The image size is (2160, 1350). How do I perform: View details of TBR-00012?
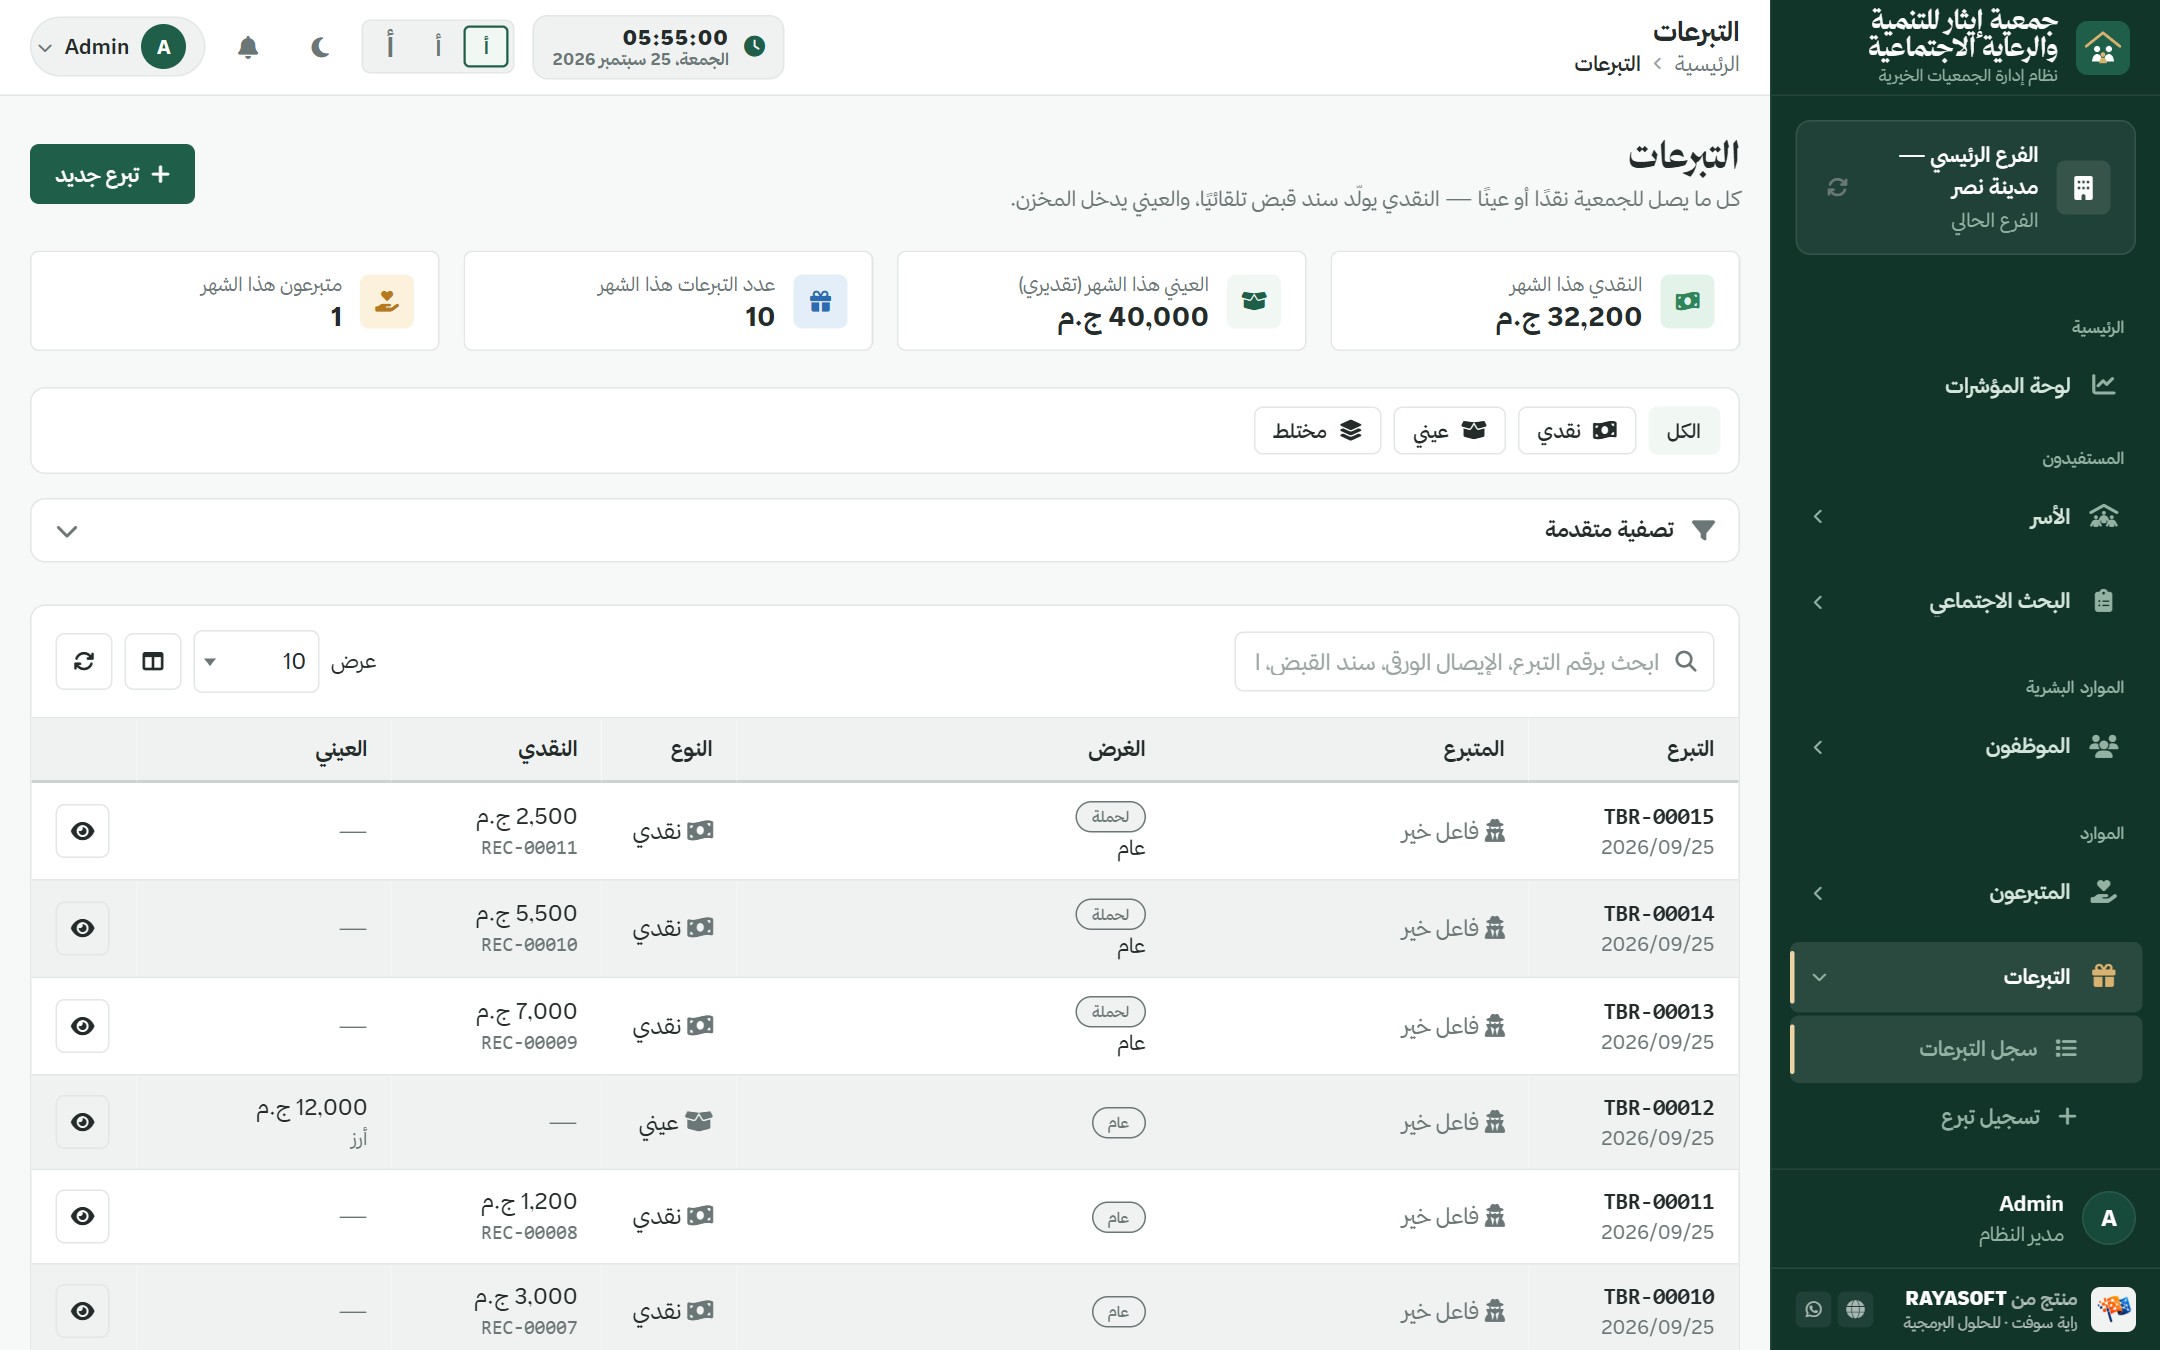tap(83, 1122)
